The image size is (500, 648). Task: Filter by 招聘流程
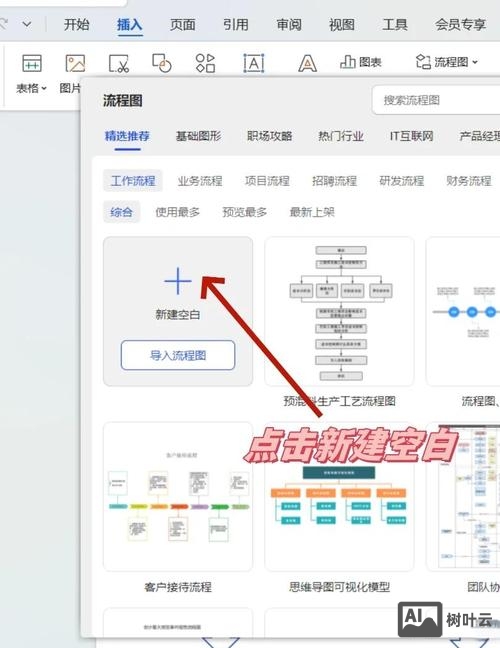[x=334, y=181]
